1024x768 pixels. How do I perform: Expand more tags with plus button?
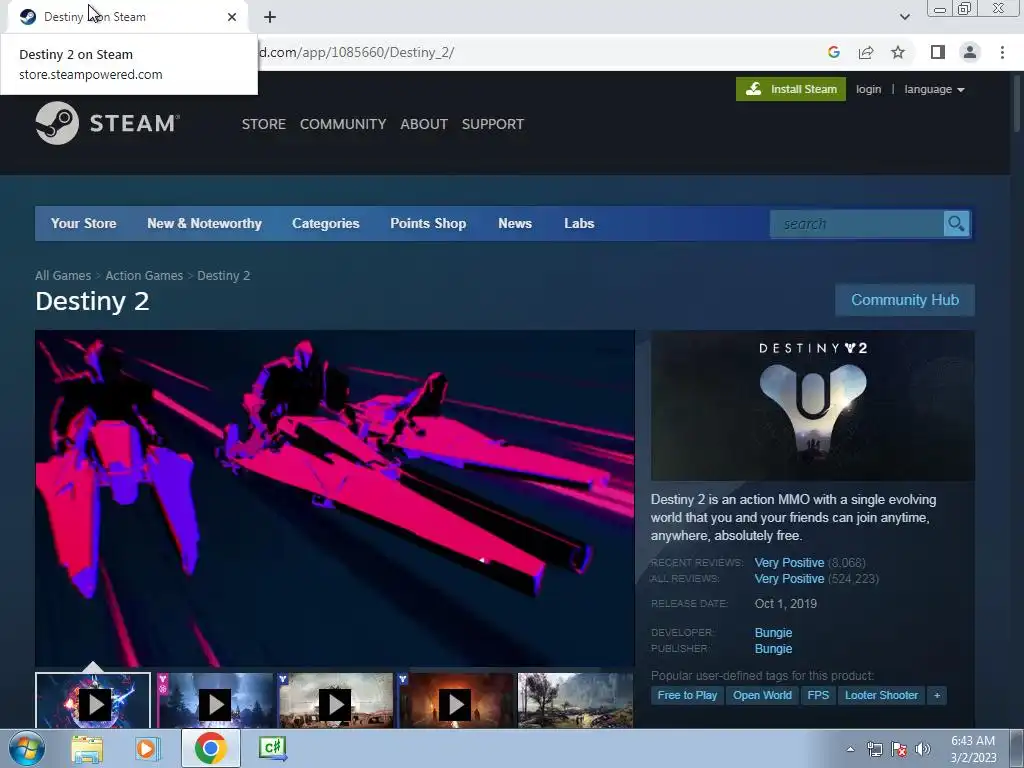coord(937,696)
